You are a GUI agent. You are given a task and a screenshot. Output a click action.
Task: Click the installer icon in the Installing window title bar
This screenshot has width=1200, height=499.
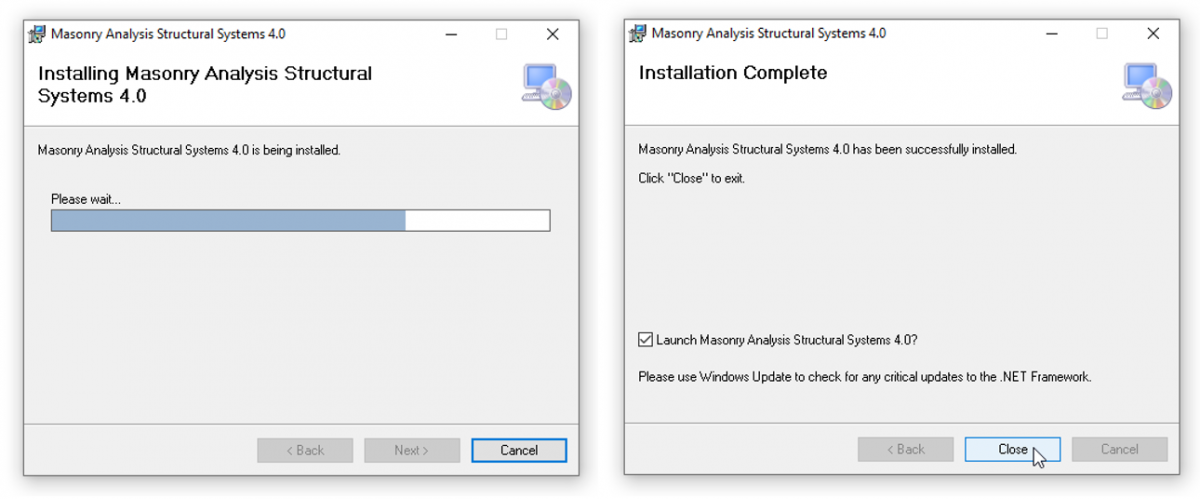pos(37,33)
